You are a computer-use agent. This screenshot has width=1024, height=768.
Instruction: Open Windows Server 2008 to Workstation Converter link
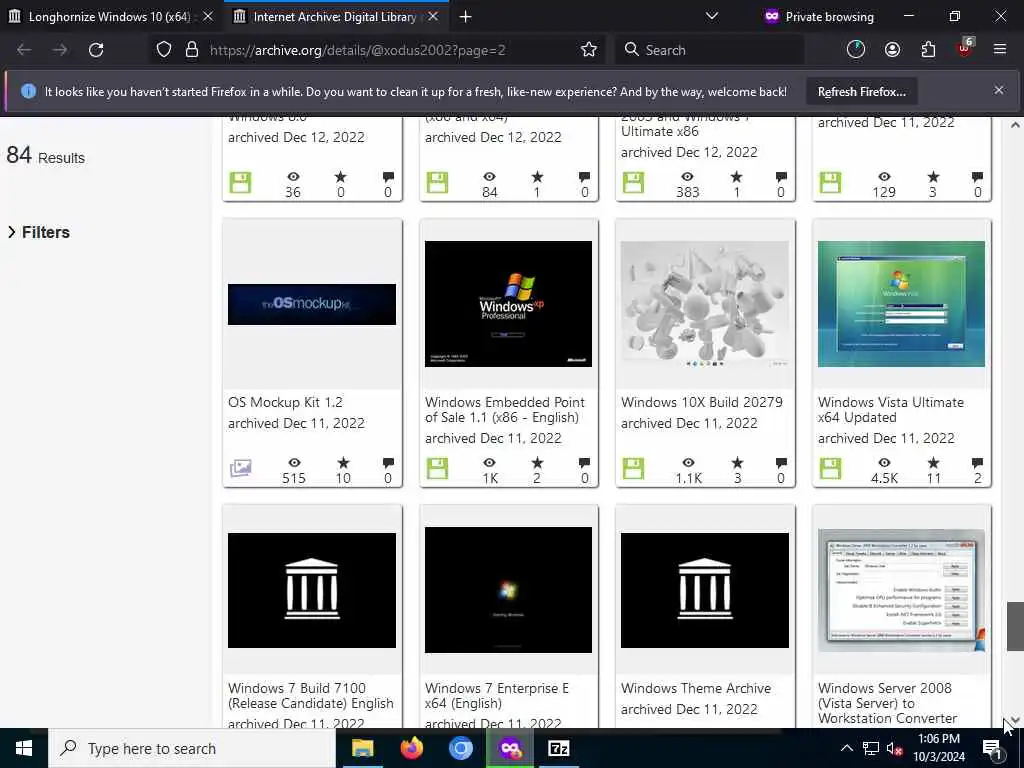(x=888, y=703)
